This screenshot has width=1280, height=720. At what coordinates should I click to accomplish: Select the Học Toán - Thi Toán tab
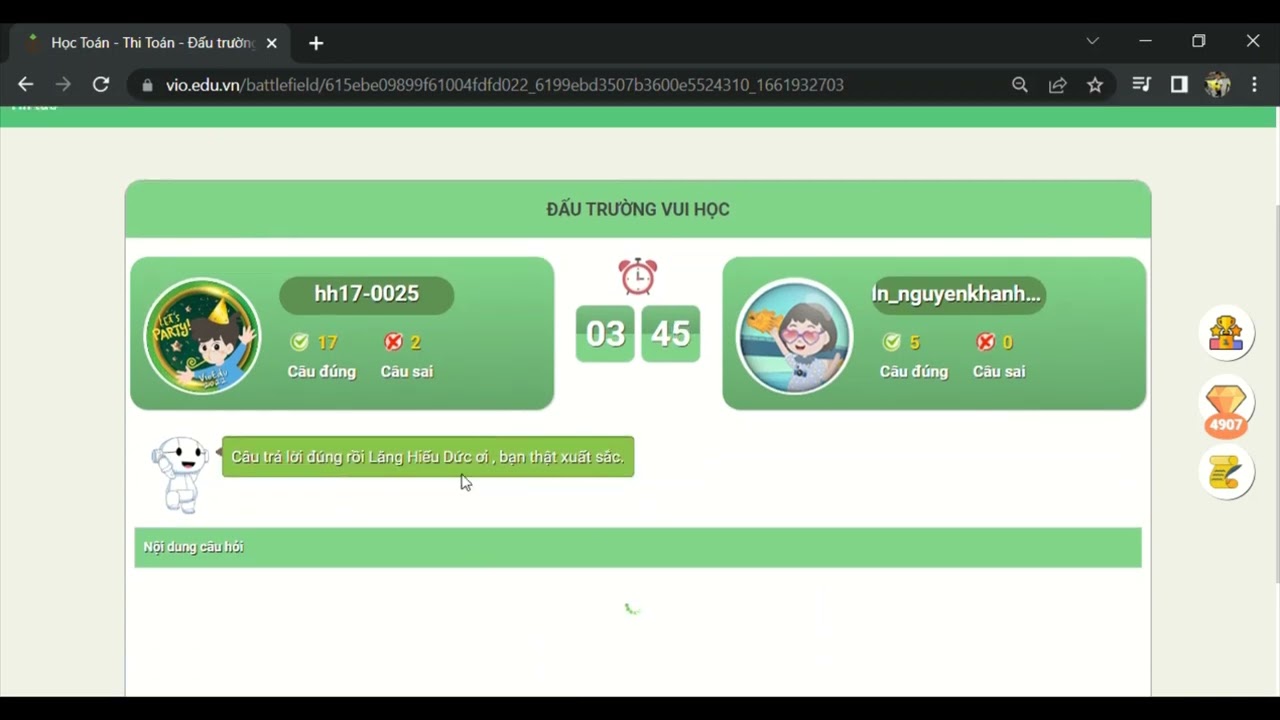coord(150,43)
